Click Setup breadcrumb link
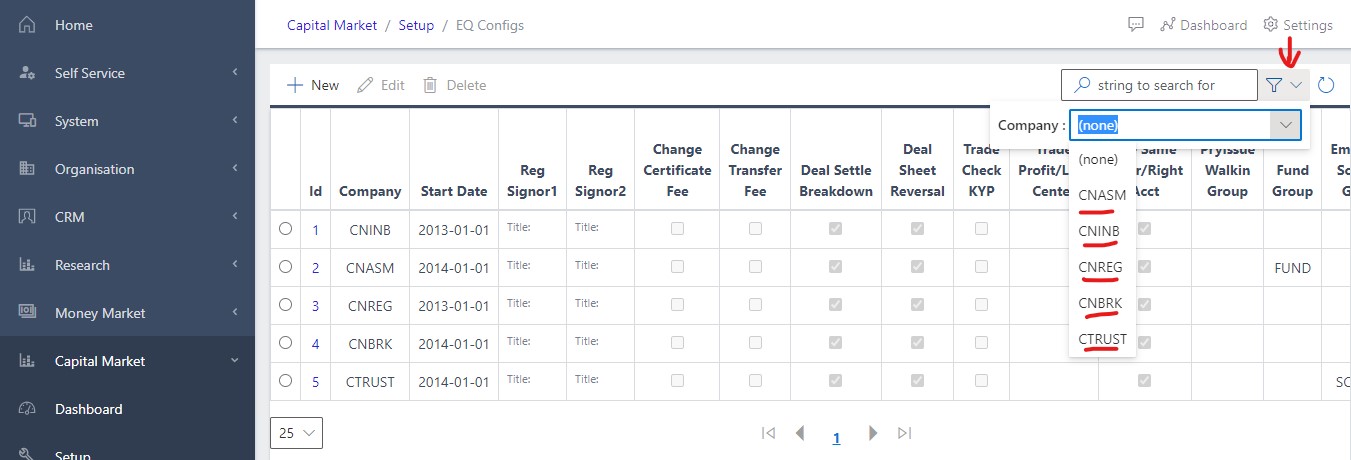The width and height of the screenshot is (1351, 460). pyautogui.click(x=416, y=25)
